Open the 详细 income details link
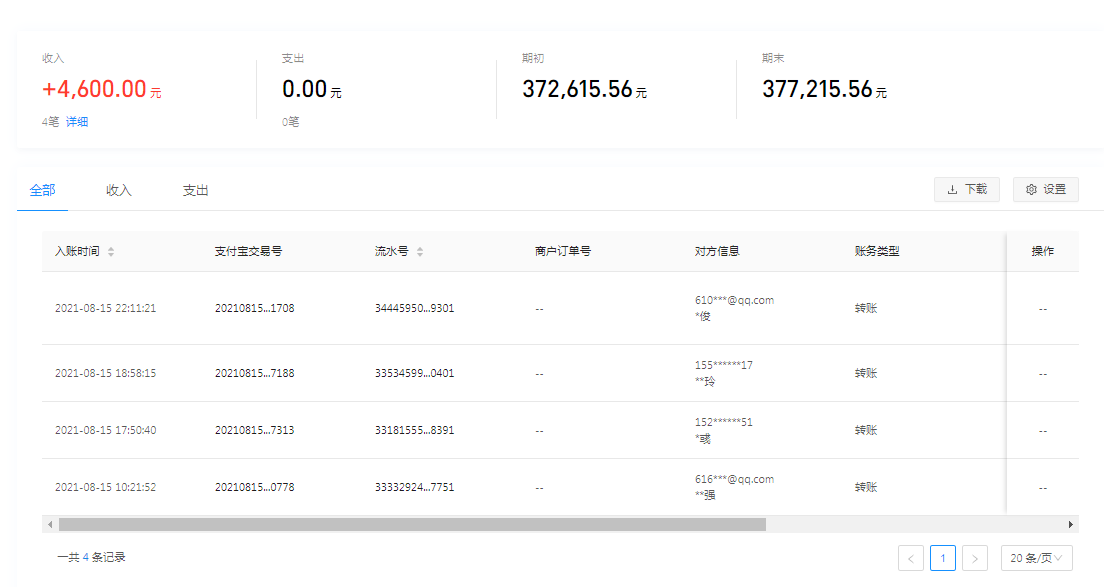The height and width of the screenshot is (587, 1104). point(77,122)
